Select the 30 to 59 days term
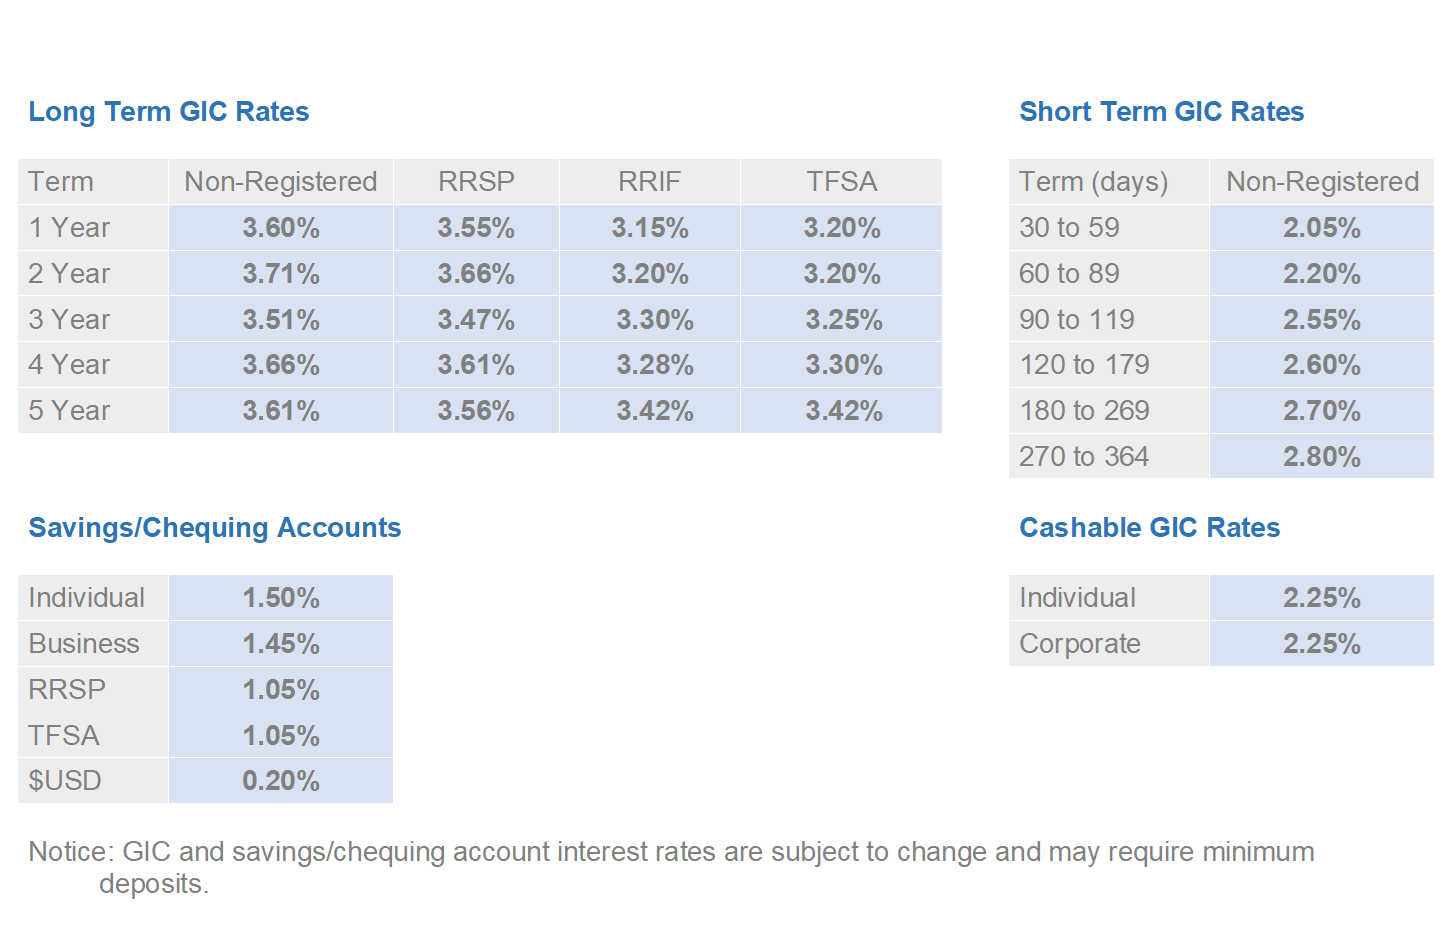Viewport: 1454px width, 945px height. coord(1069,228)
